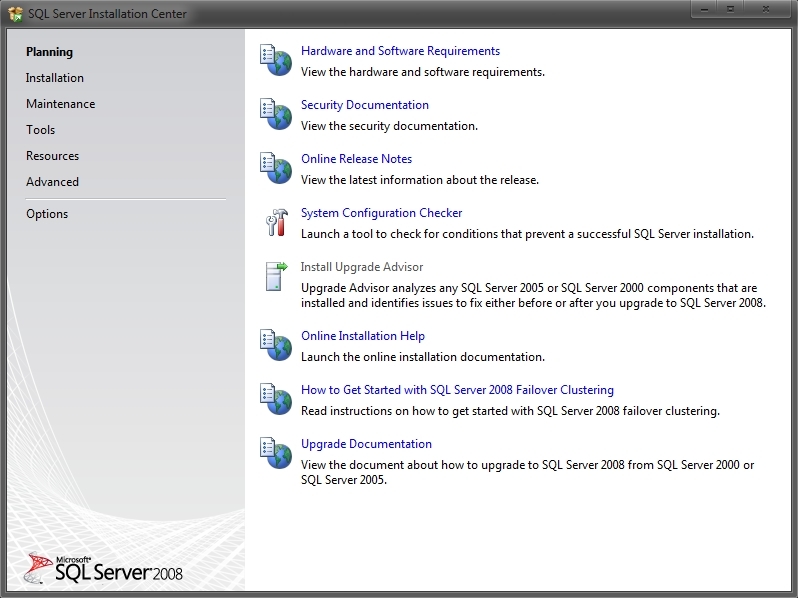Click the Failover Clustering guide icon

point(276,399)
